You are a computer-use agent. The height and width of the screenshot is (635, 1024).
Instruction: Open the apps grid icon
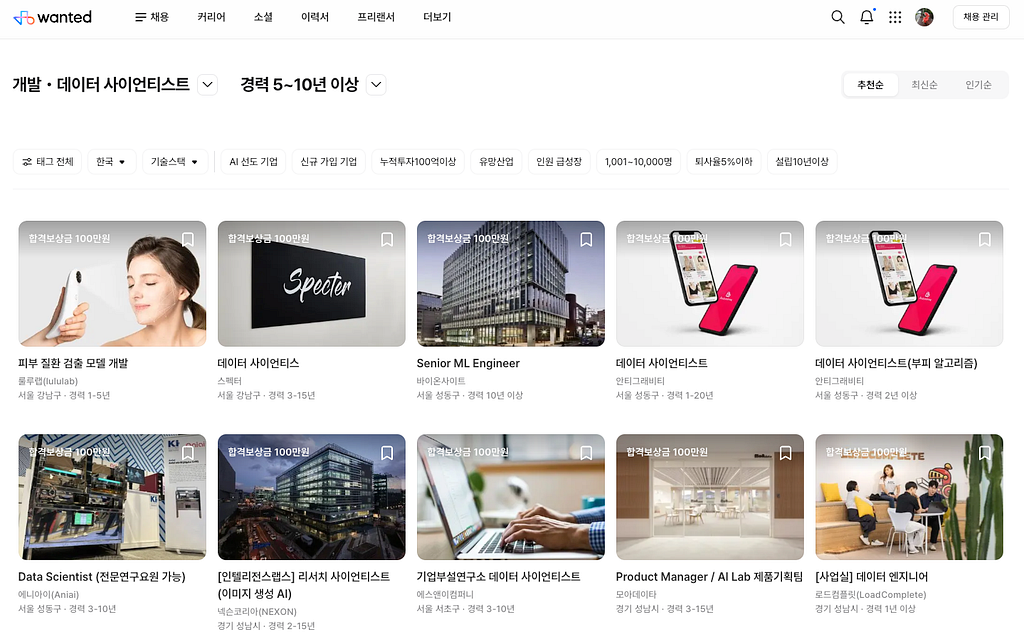pyautogui.click(x=895, y=18)
